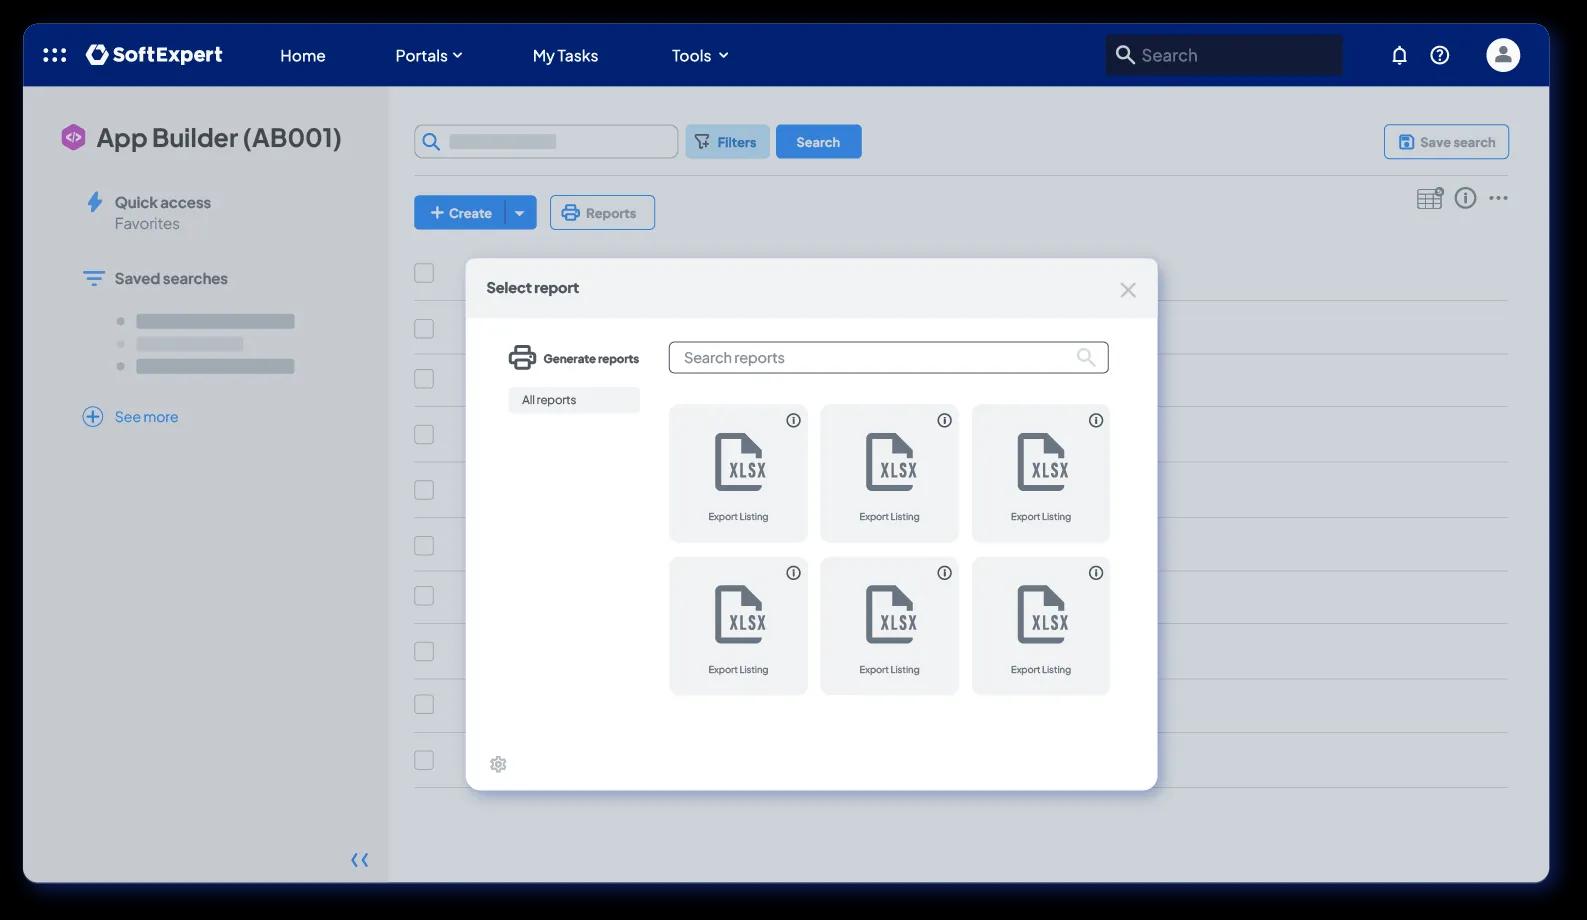Click the settings gear in report dialog
The width and height of the screenshot is (1587, 920).
tap(498, 764)
